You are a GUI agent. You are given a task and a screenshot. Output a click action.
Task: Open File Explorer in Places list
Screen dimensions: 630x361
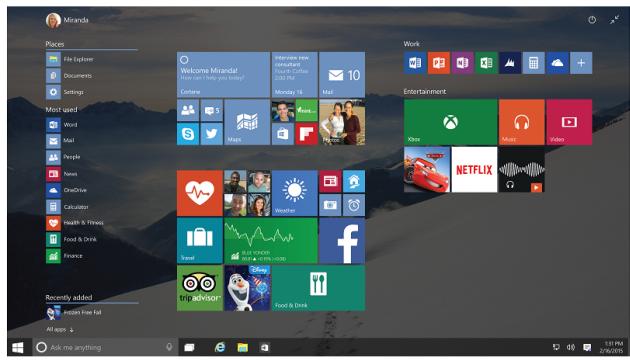click(x=70, y=59)
